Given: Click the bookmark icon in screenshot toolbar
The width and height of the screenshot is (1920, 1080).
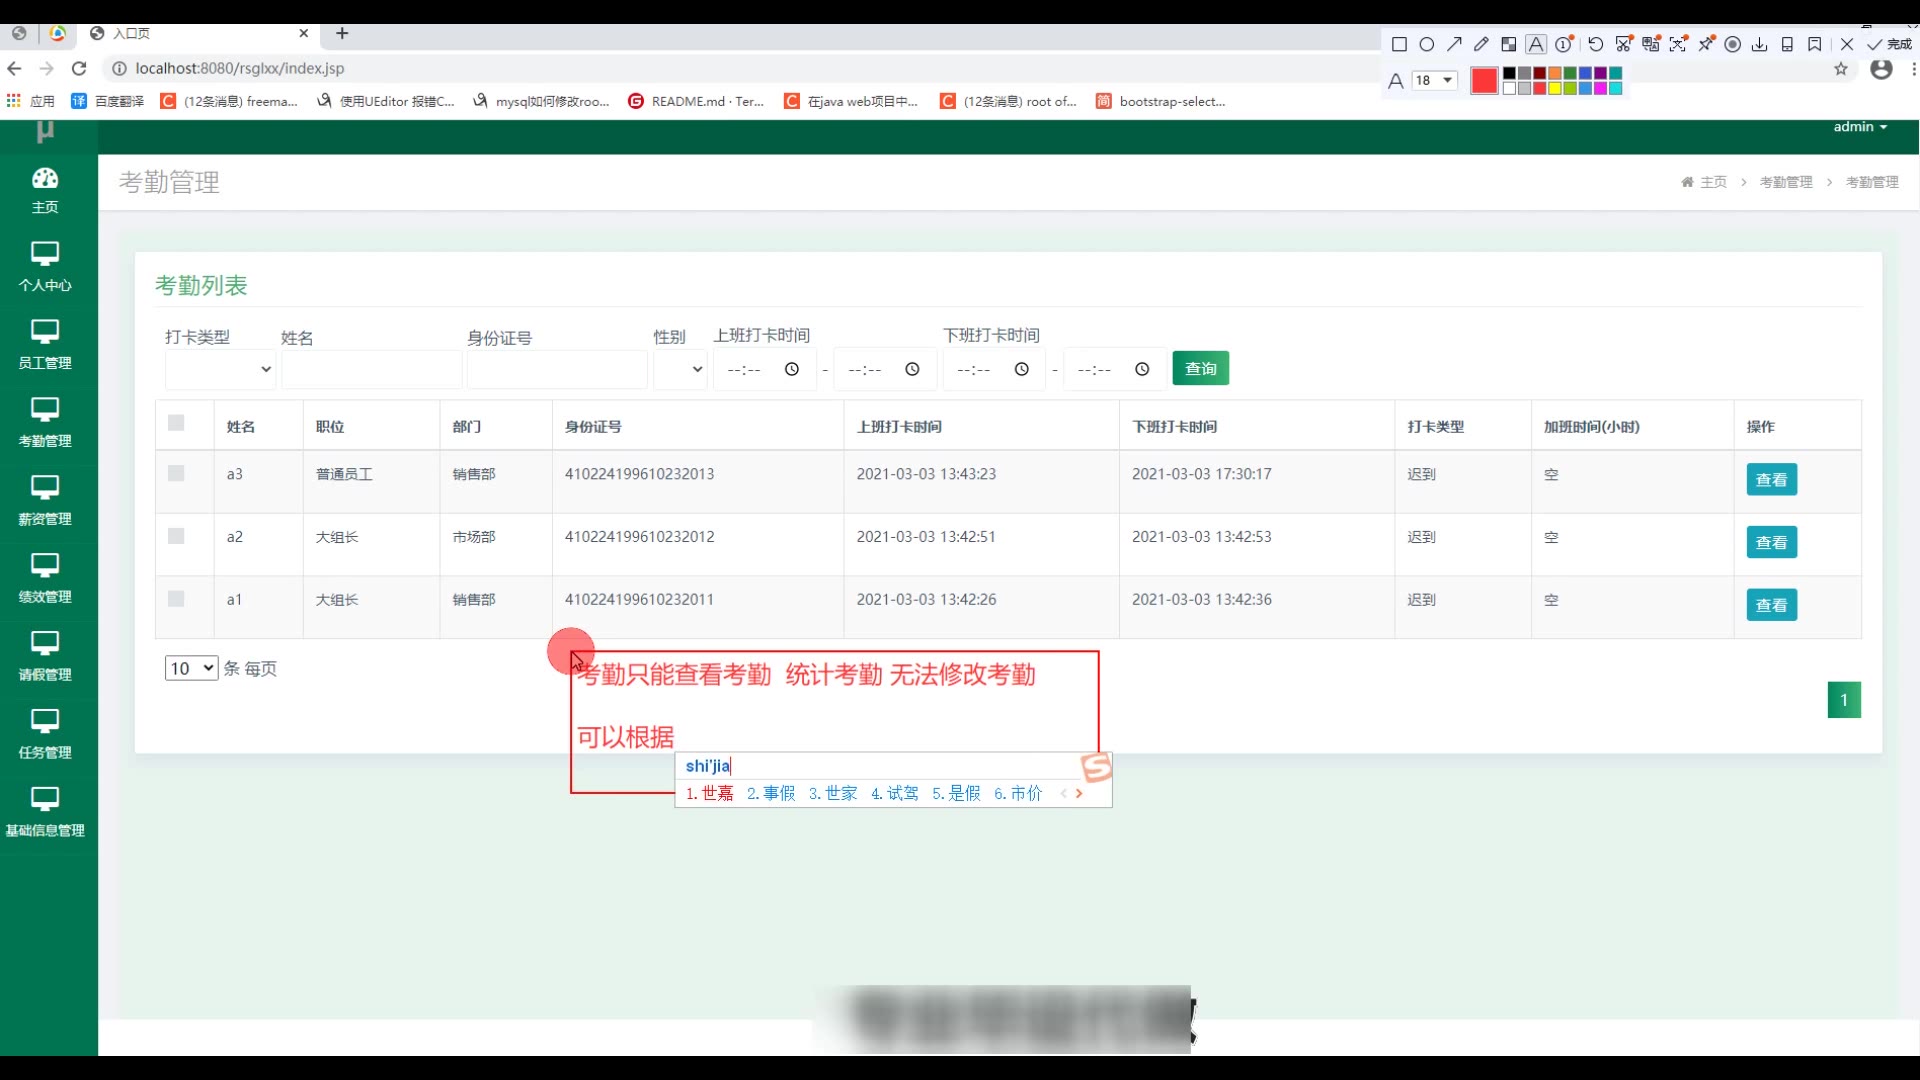Looking at the screenshot, I should (x=1815, y=44).
